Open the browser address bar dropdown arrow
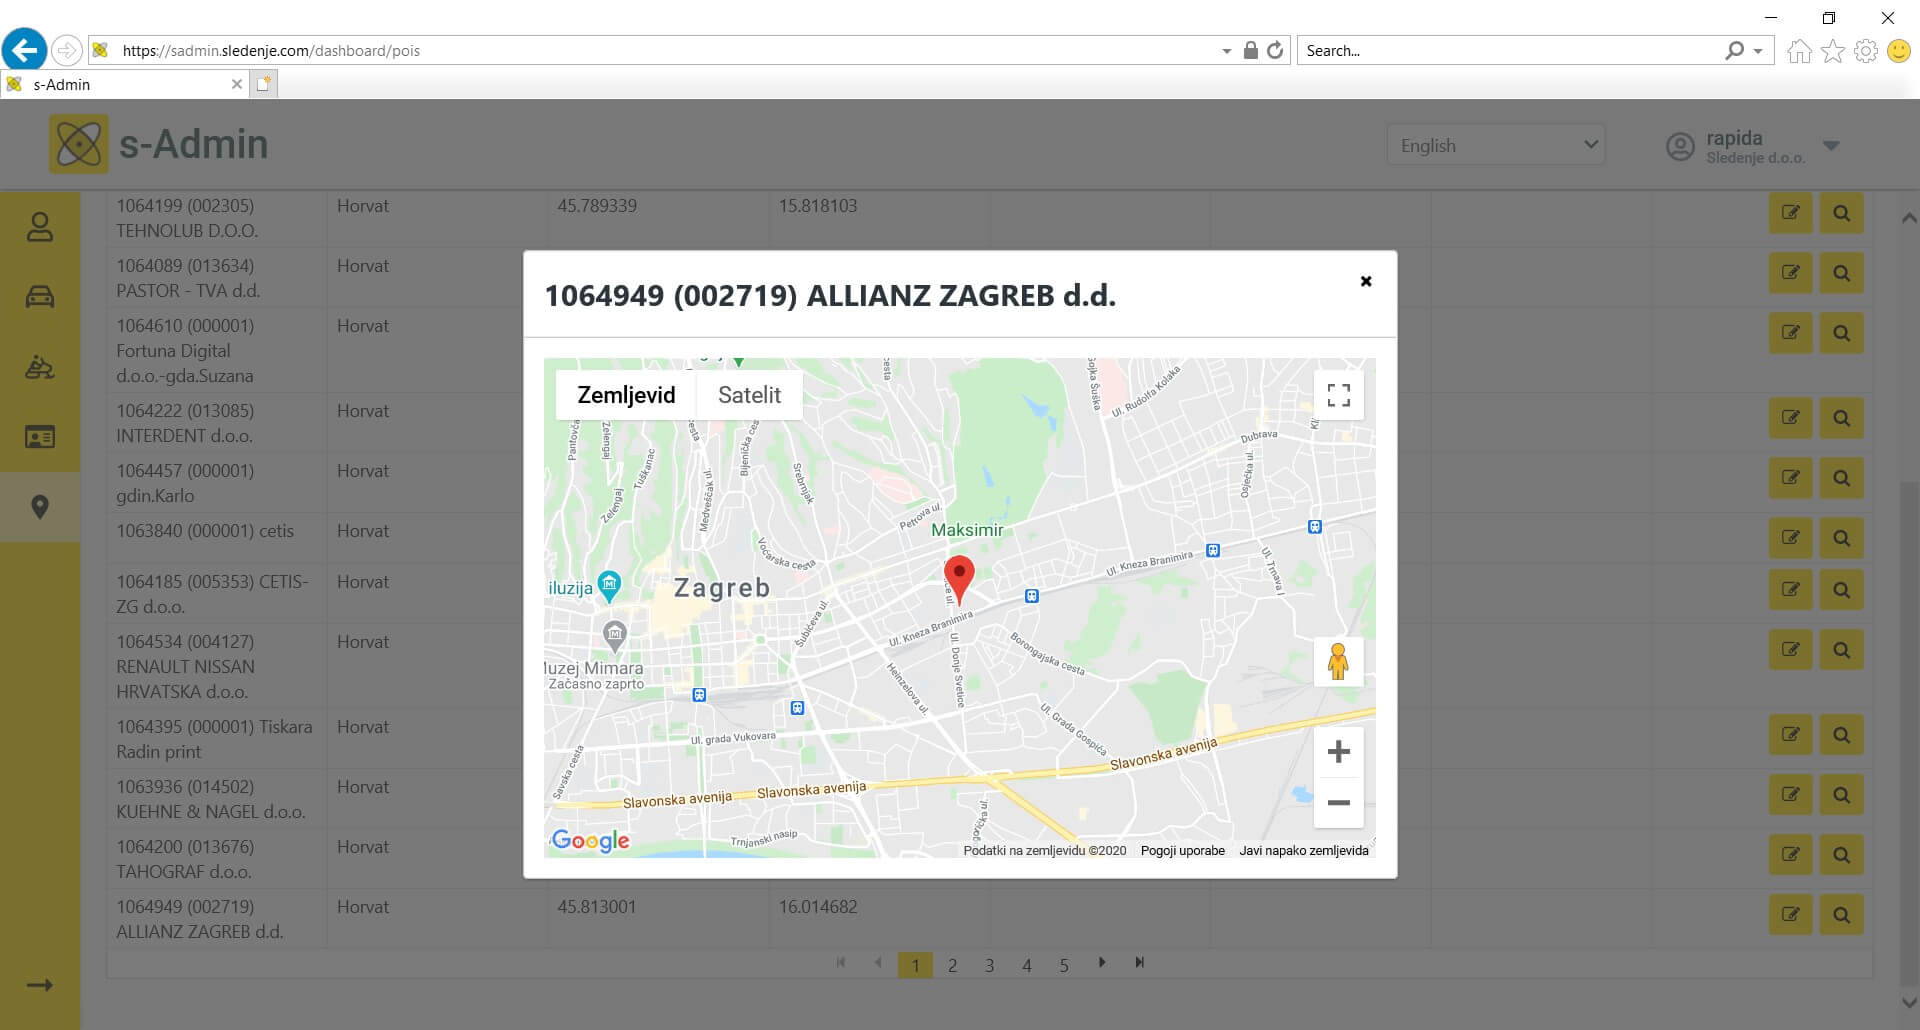The image size is (1920, 1030). point(1226,51)
